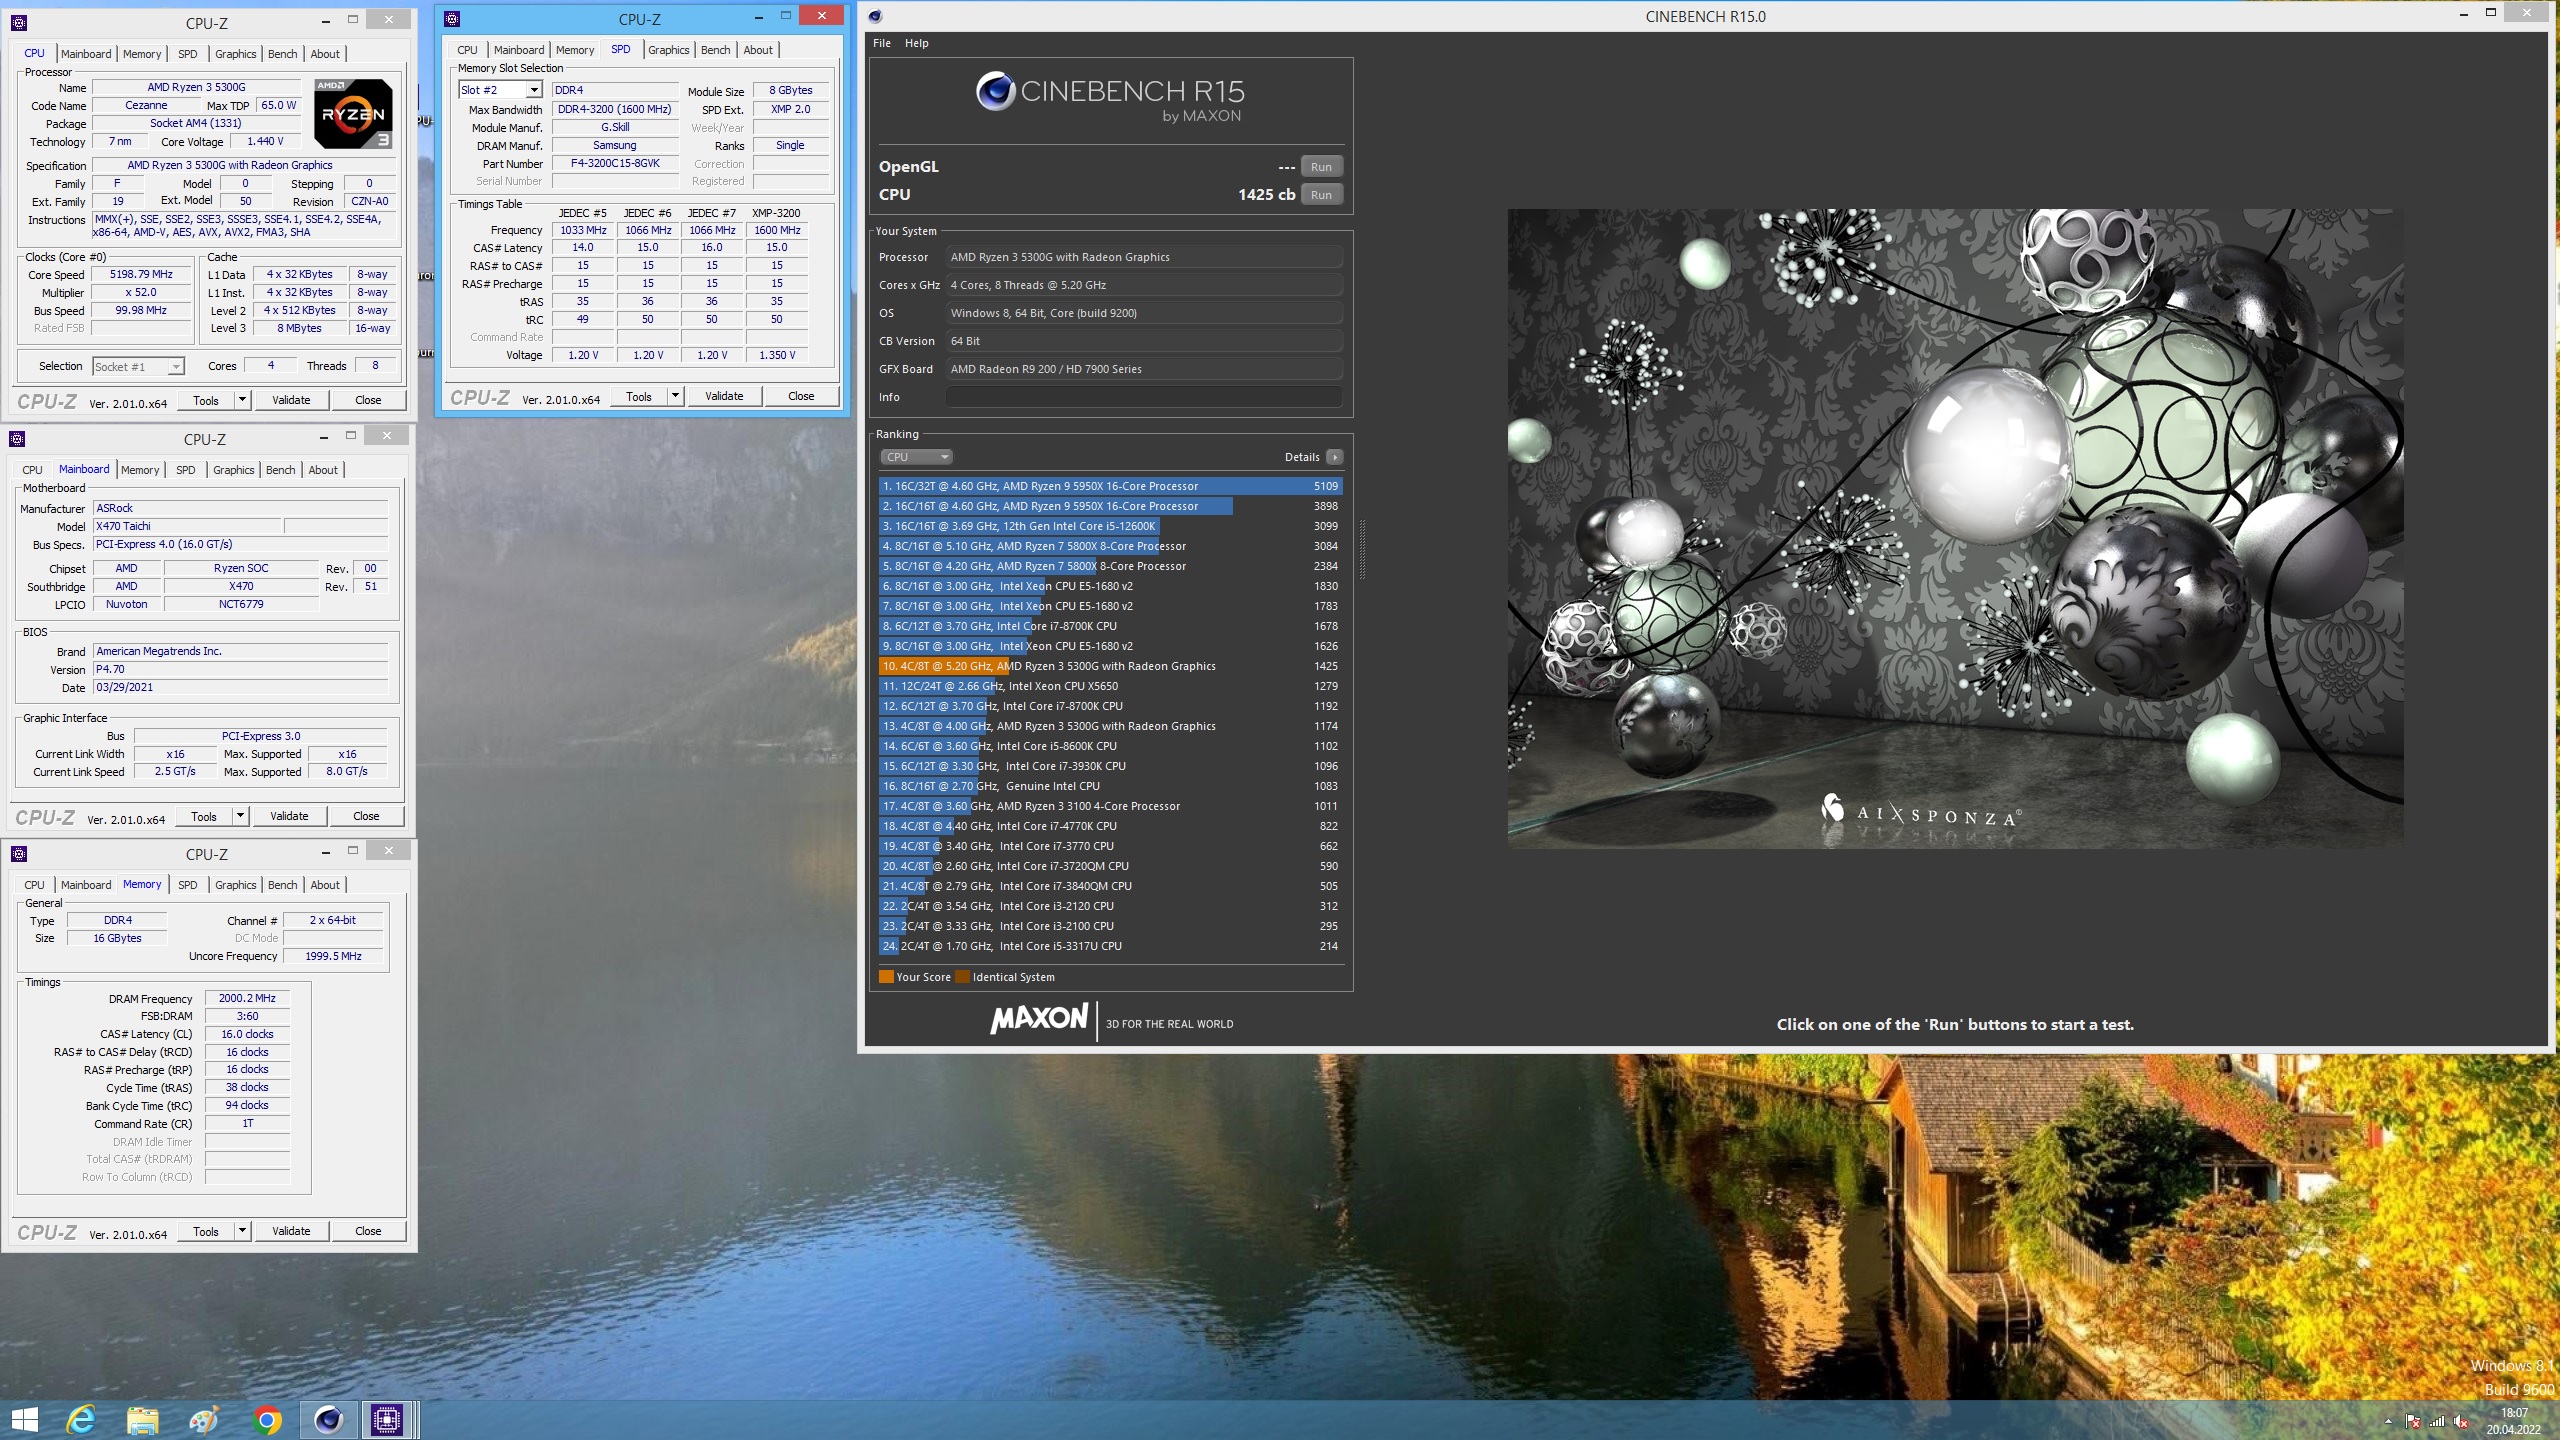Switch to Bench tab in CPU window

pos(282,54)
